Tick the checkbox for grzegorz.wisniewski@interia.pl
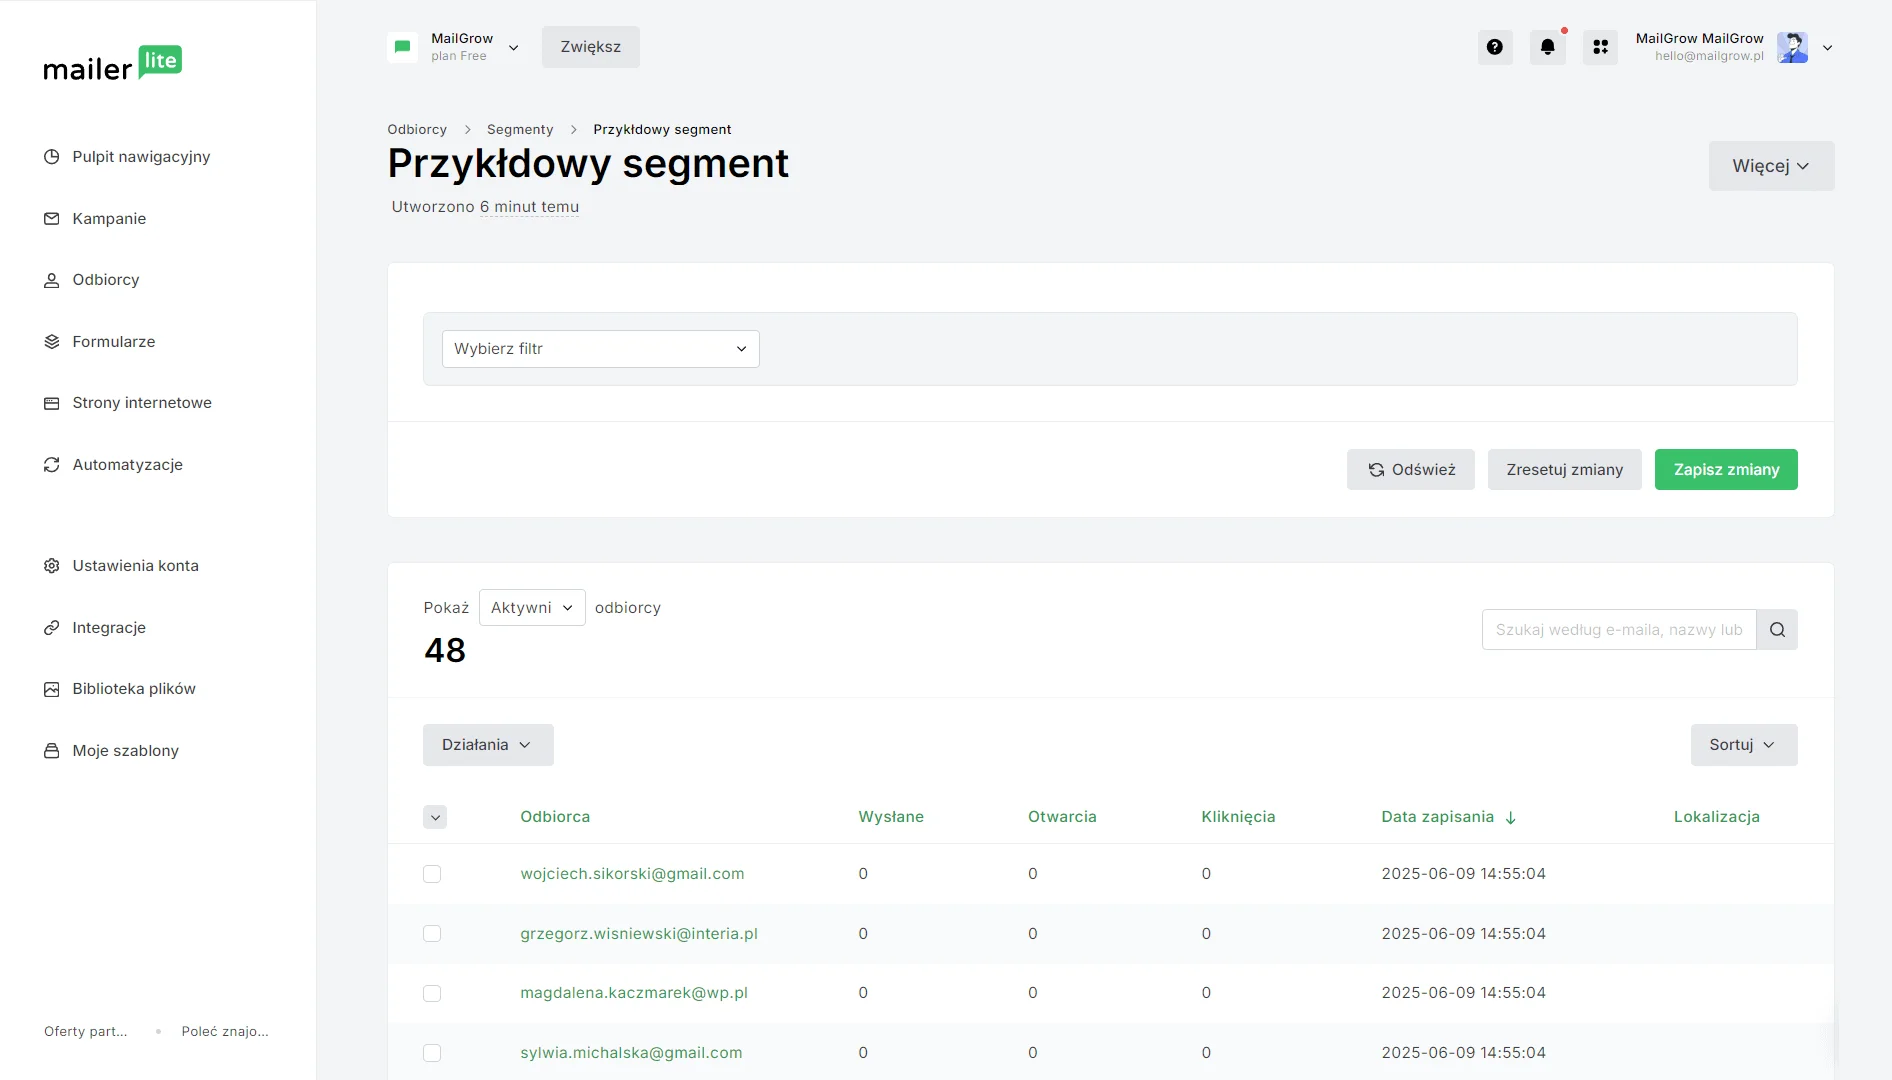The height and width of the screenshot is (1080, 1892). (x=432, y=934)
